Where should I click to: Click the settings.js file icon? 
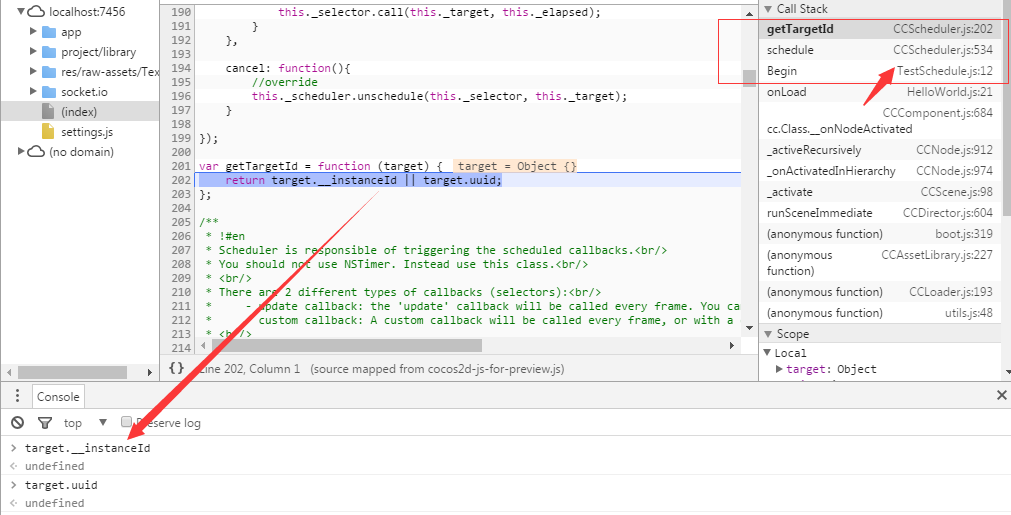(48, 131)
